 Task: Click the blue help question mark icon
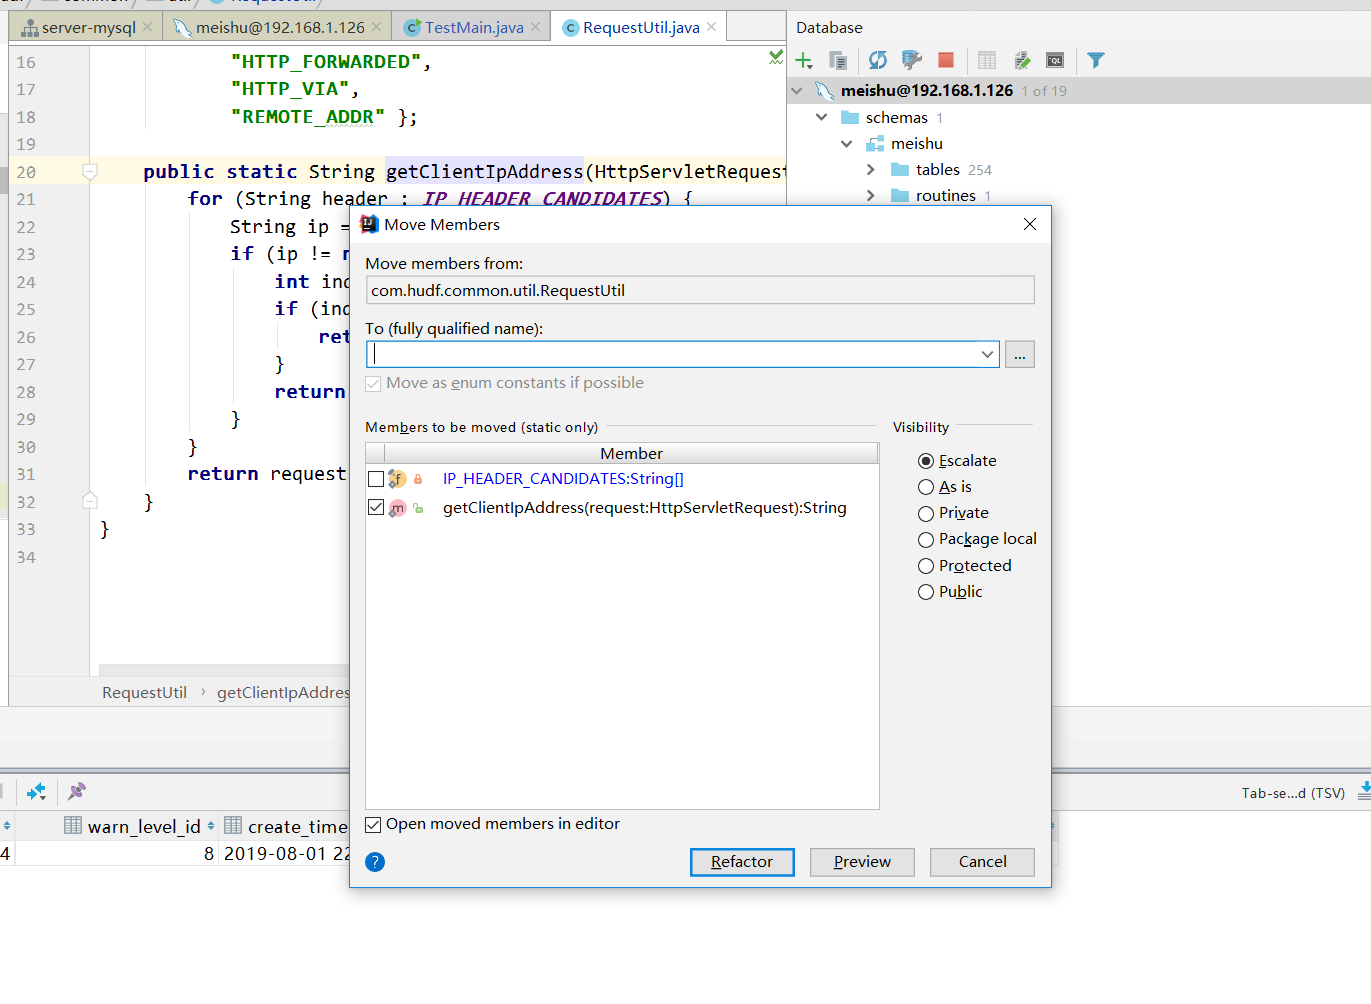375,862
